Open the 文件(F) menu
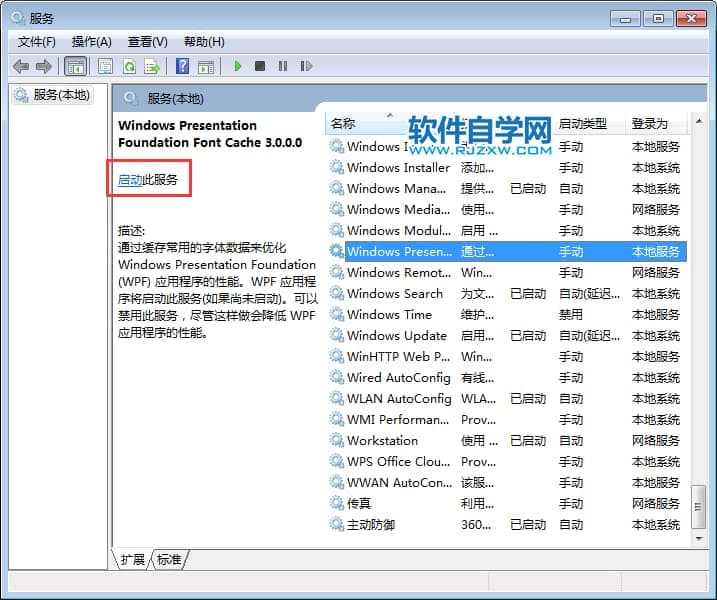The width and height of the screenshot is (717, 600). click(x=37, y=42)
